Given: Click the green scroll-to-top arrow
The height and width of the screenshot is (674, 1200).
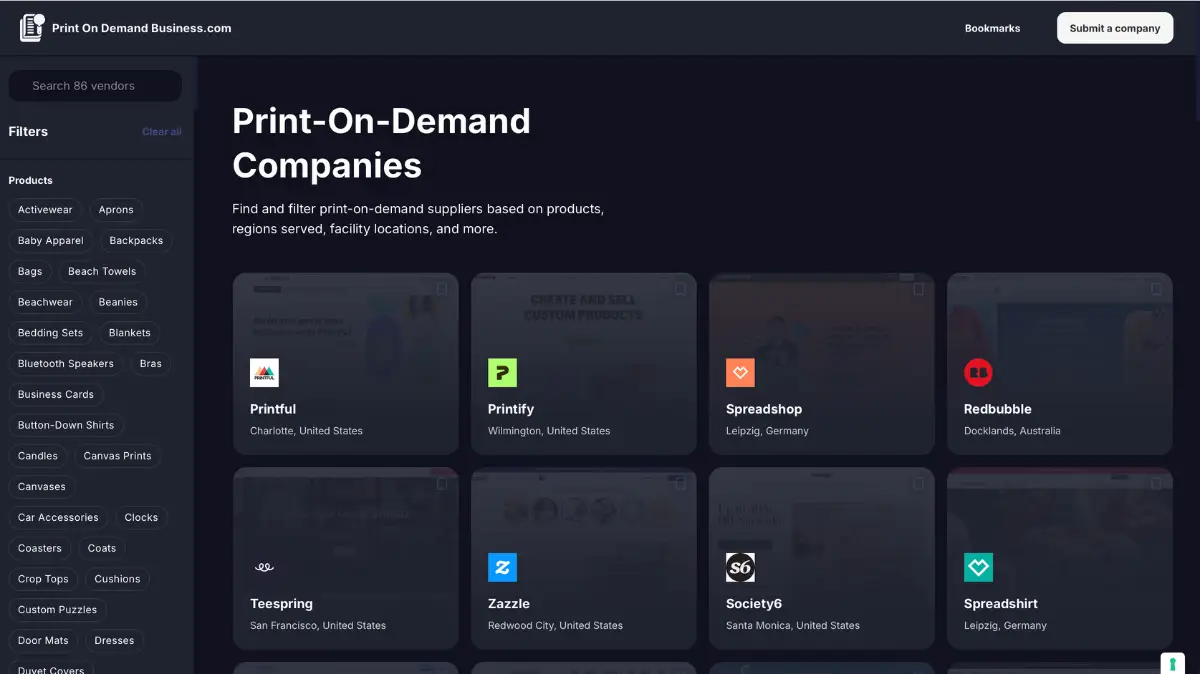Looking at the screenshot, I should [1172, 663].
